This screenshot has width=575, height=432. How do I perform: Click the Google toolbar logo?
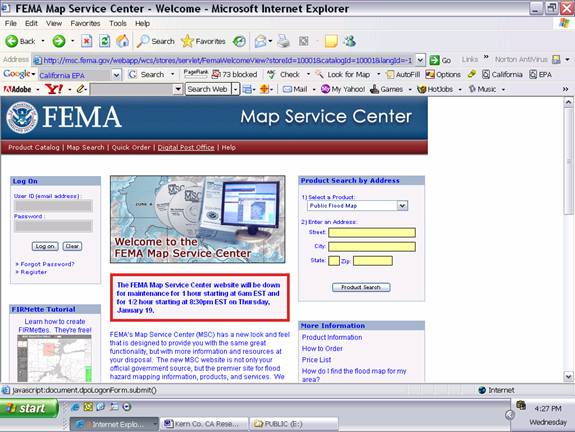coord(17,74)
